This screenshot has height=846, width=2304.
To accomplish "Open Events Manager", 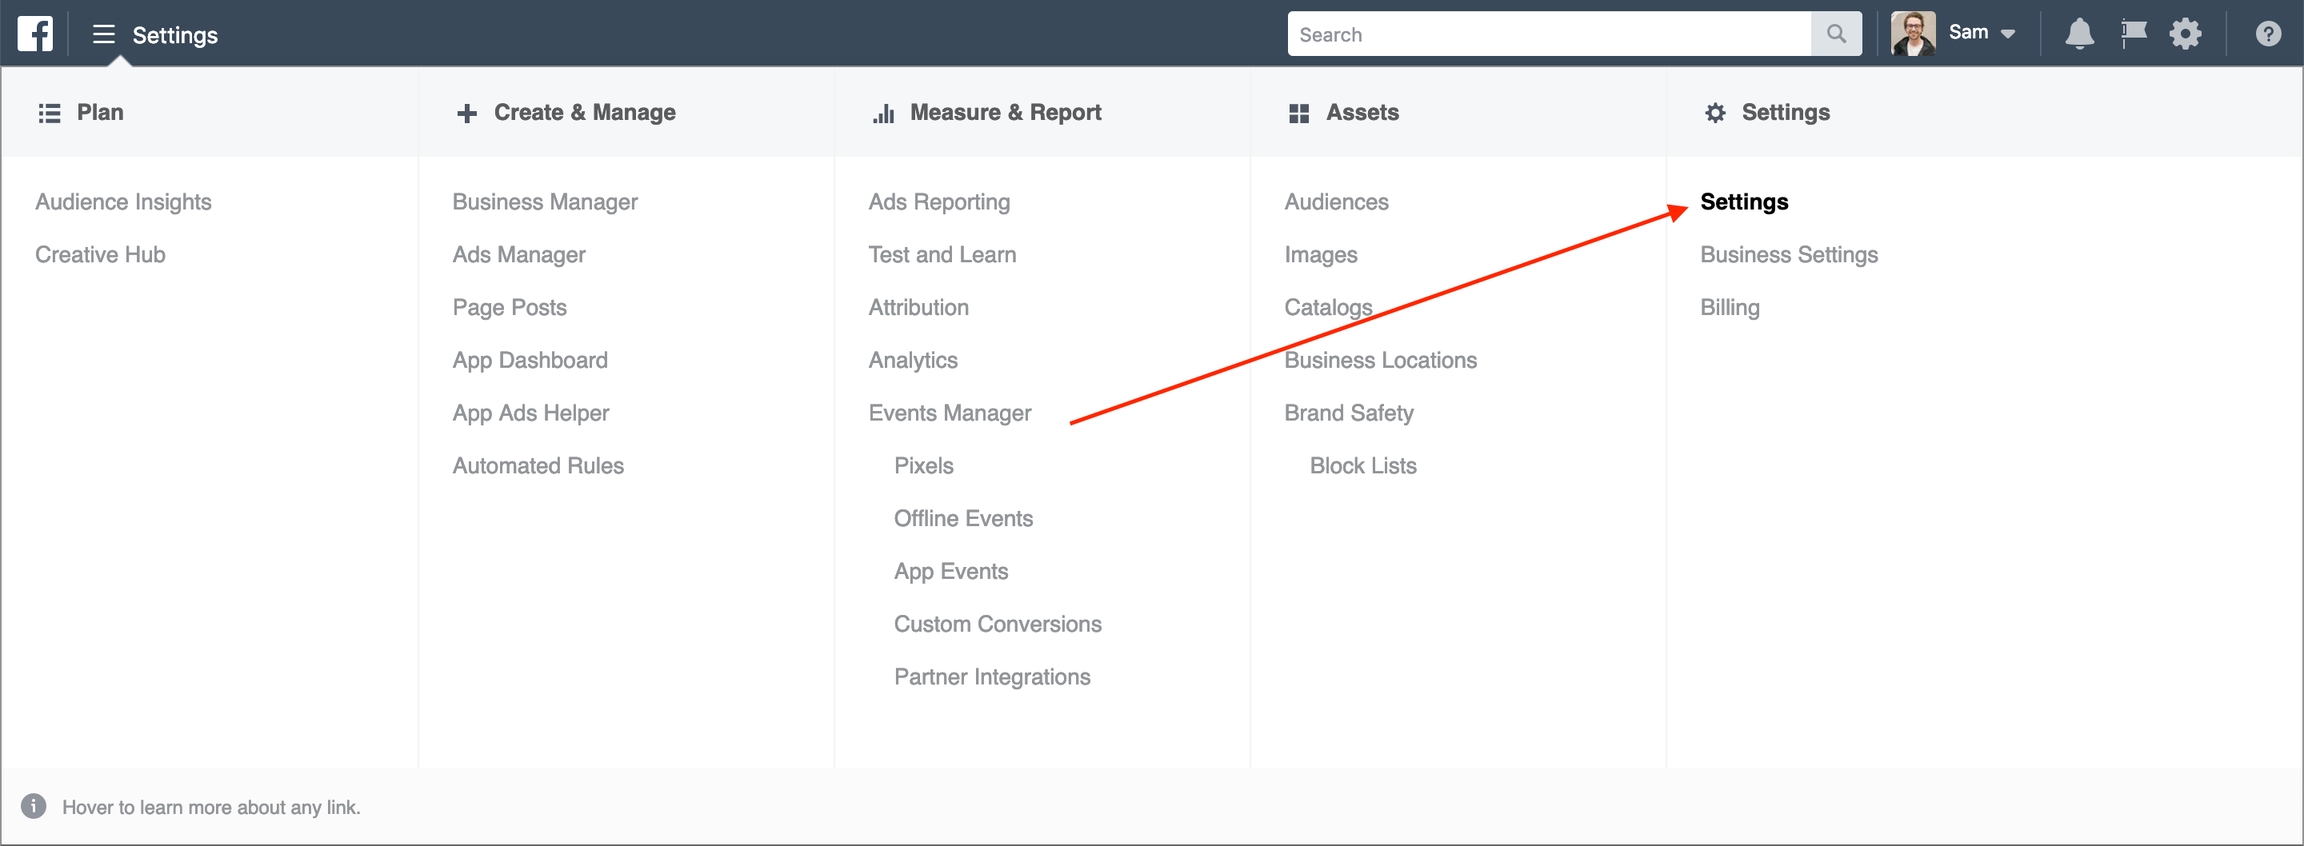I will [x=950, y=413].
